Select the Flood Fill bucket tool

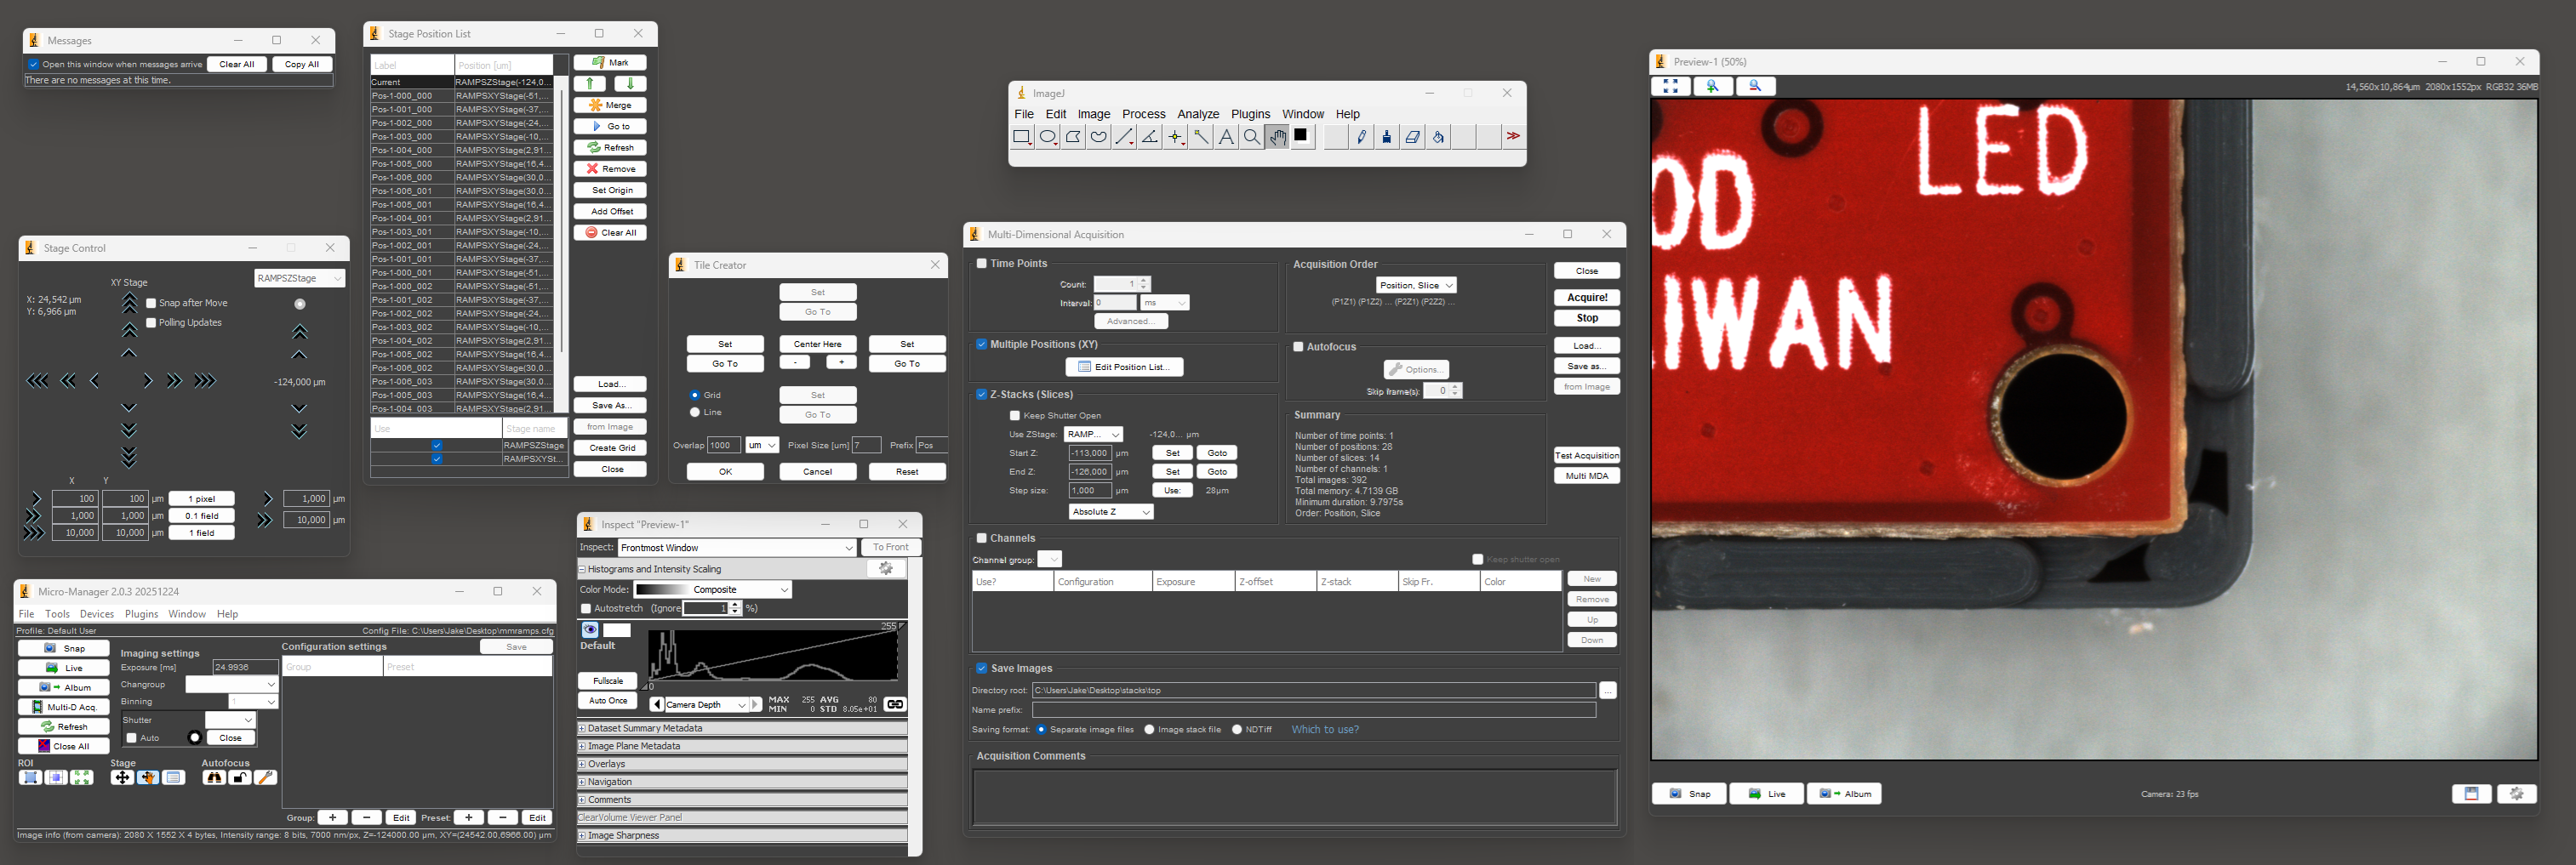[x=1438, y=137]
